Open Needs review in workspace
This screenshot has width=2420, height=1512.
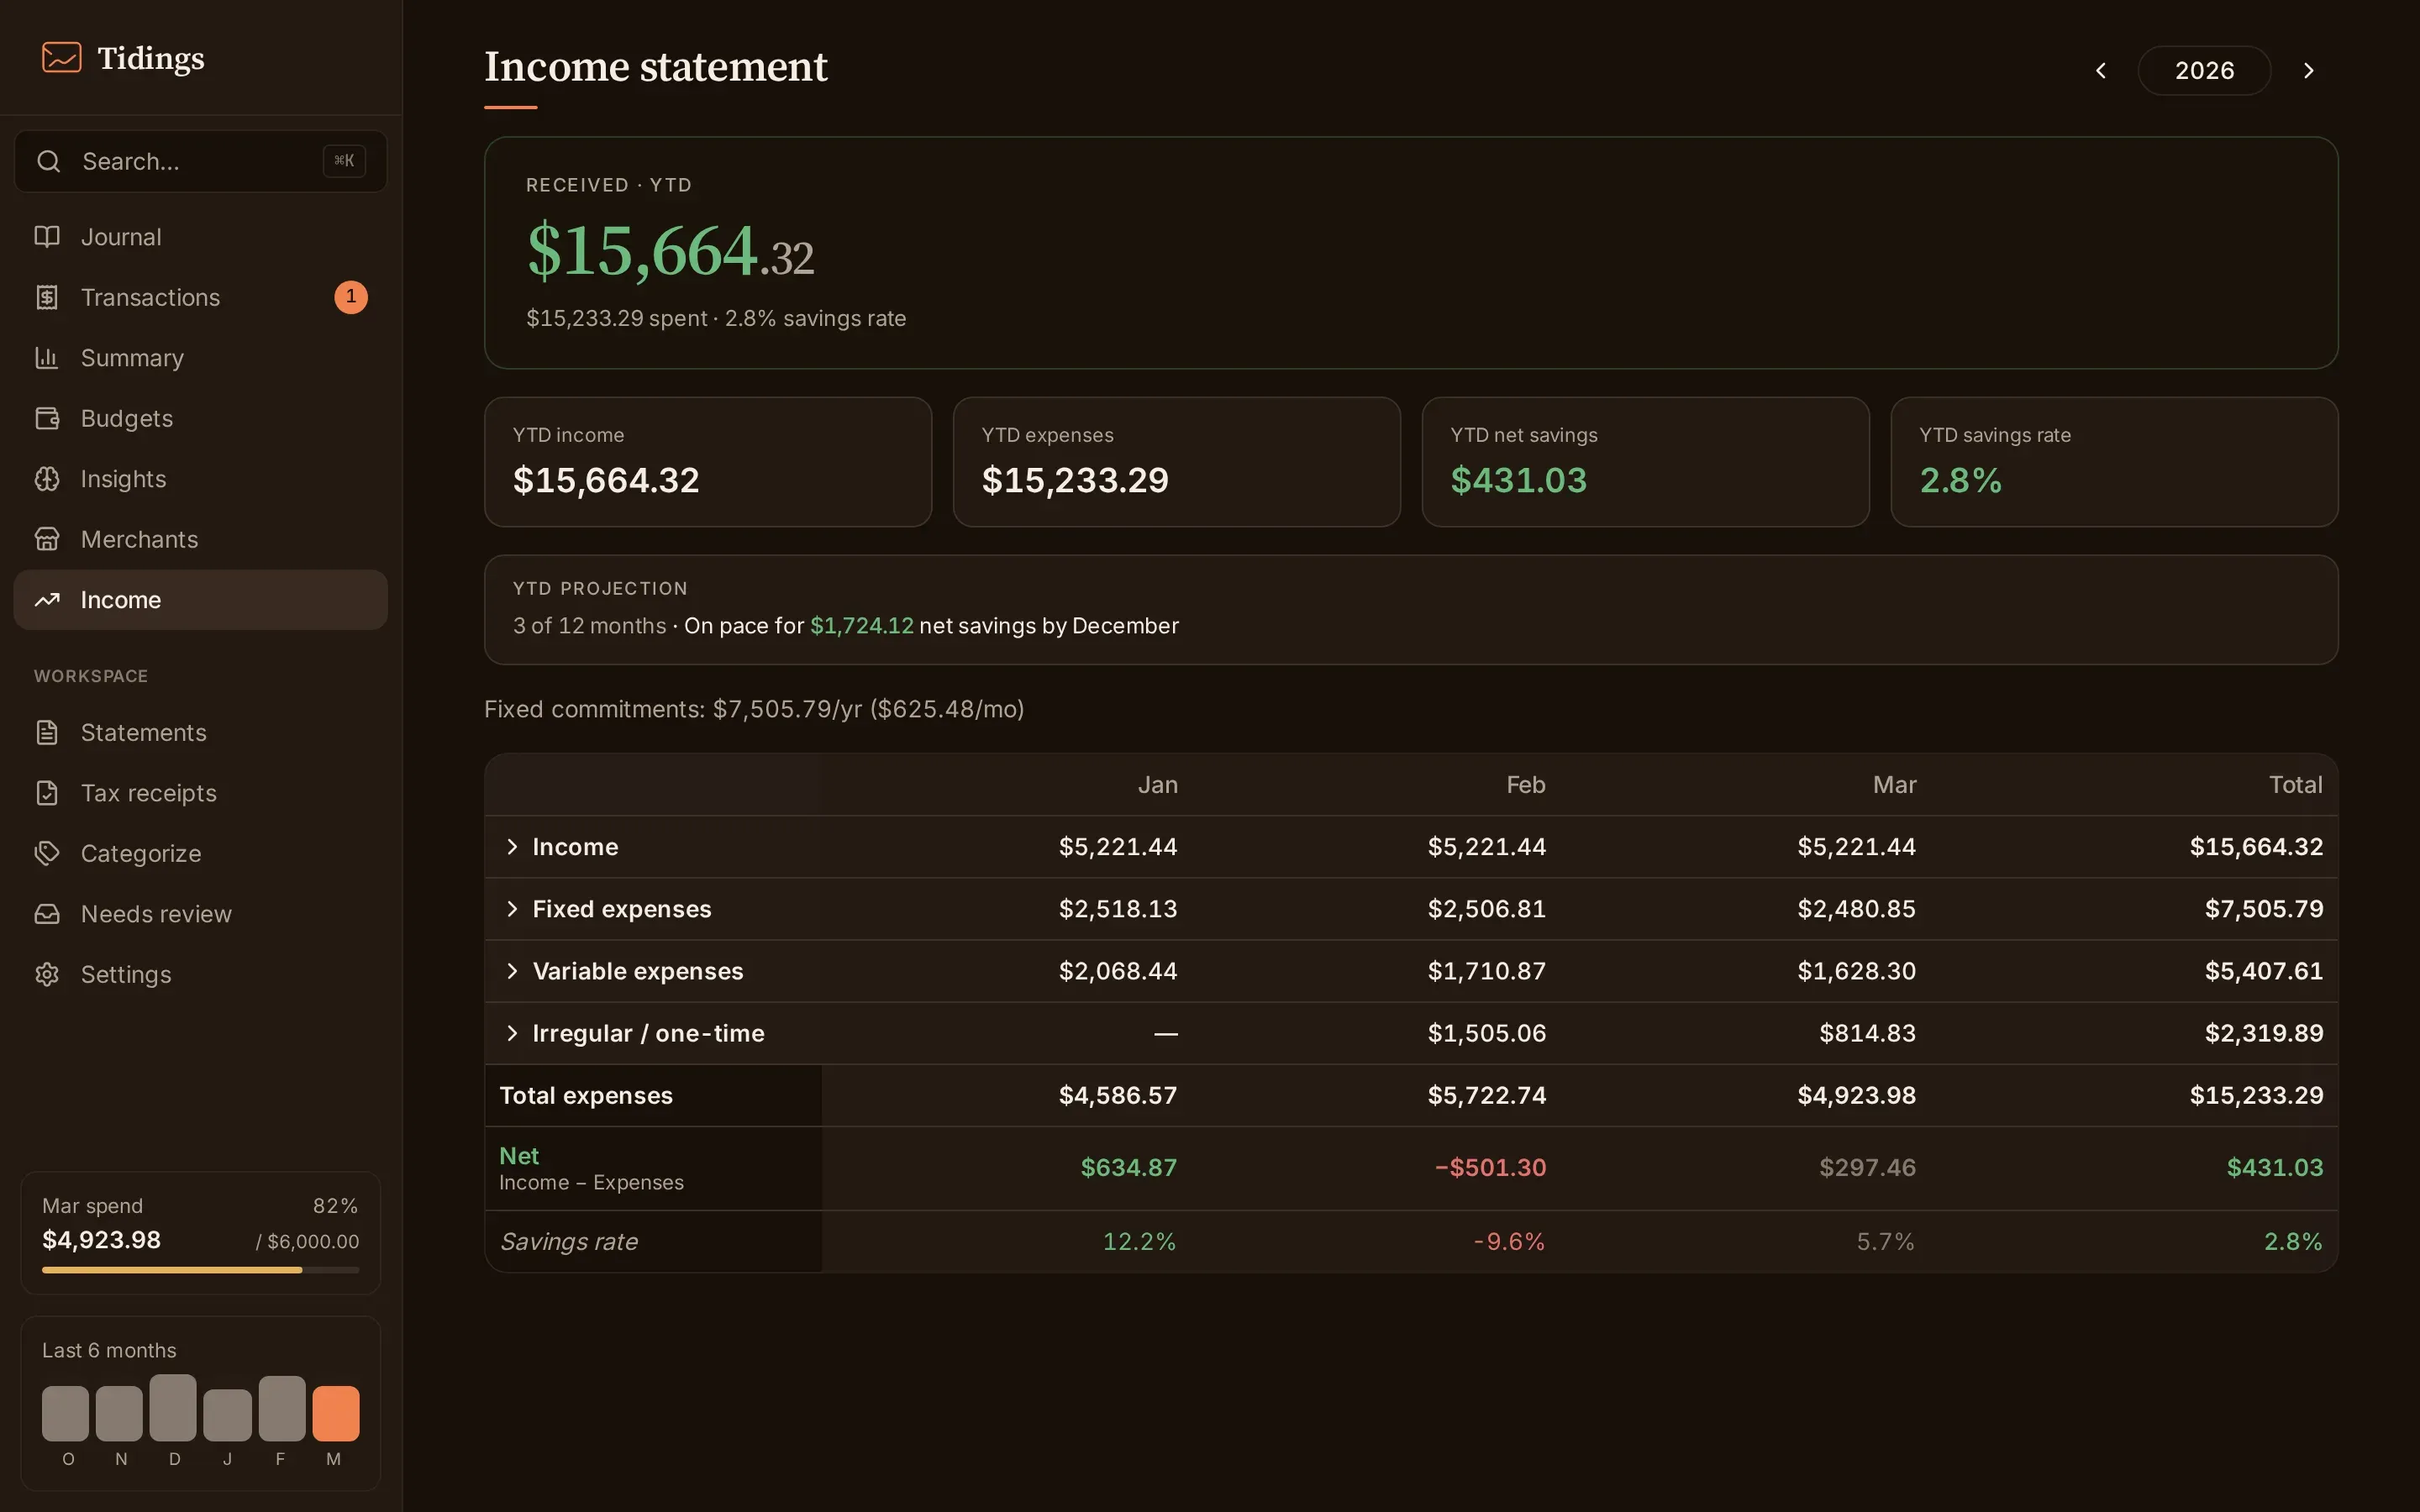coord(200,914)
